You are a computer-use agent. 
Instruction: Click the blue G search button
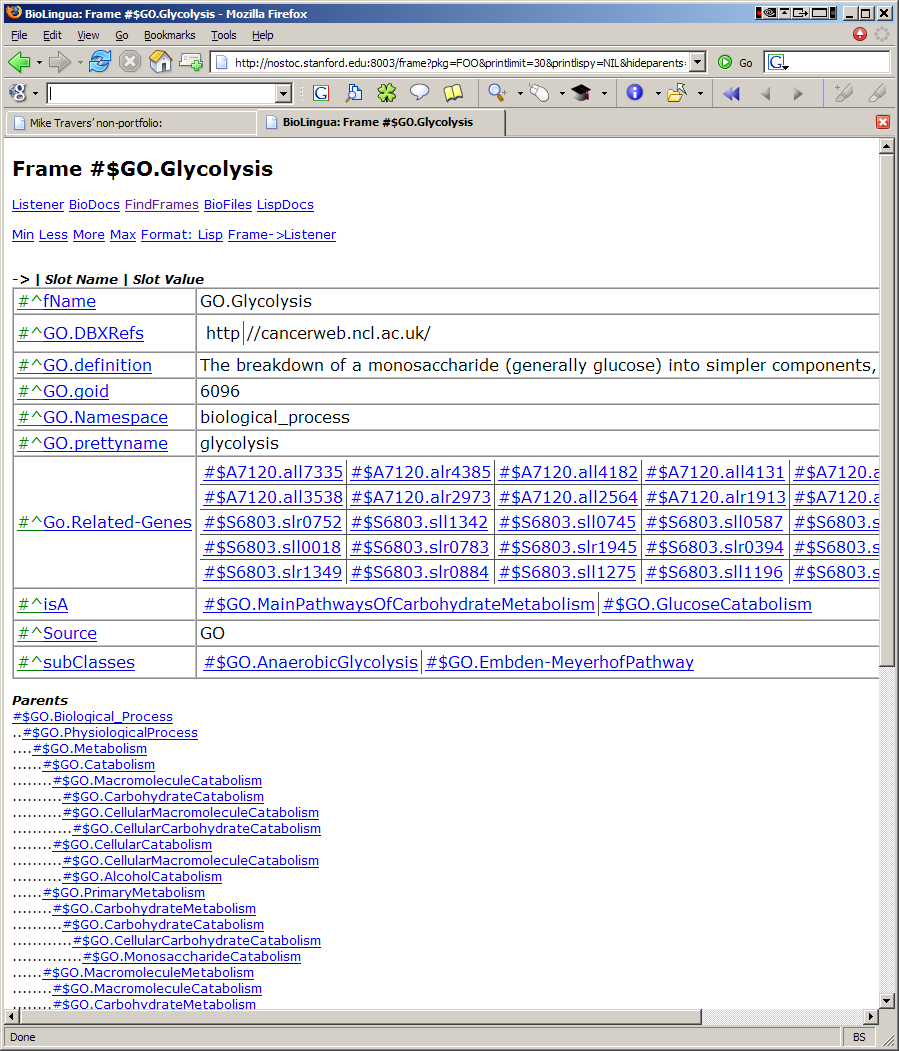pos(320,92)
